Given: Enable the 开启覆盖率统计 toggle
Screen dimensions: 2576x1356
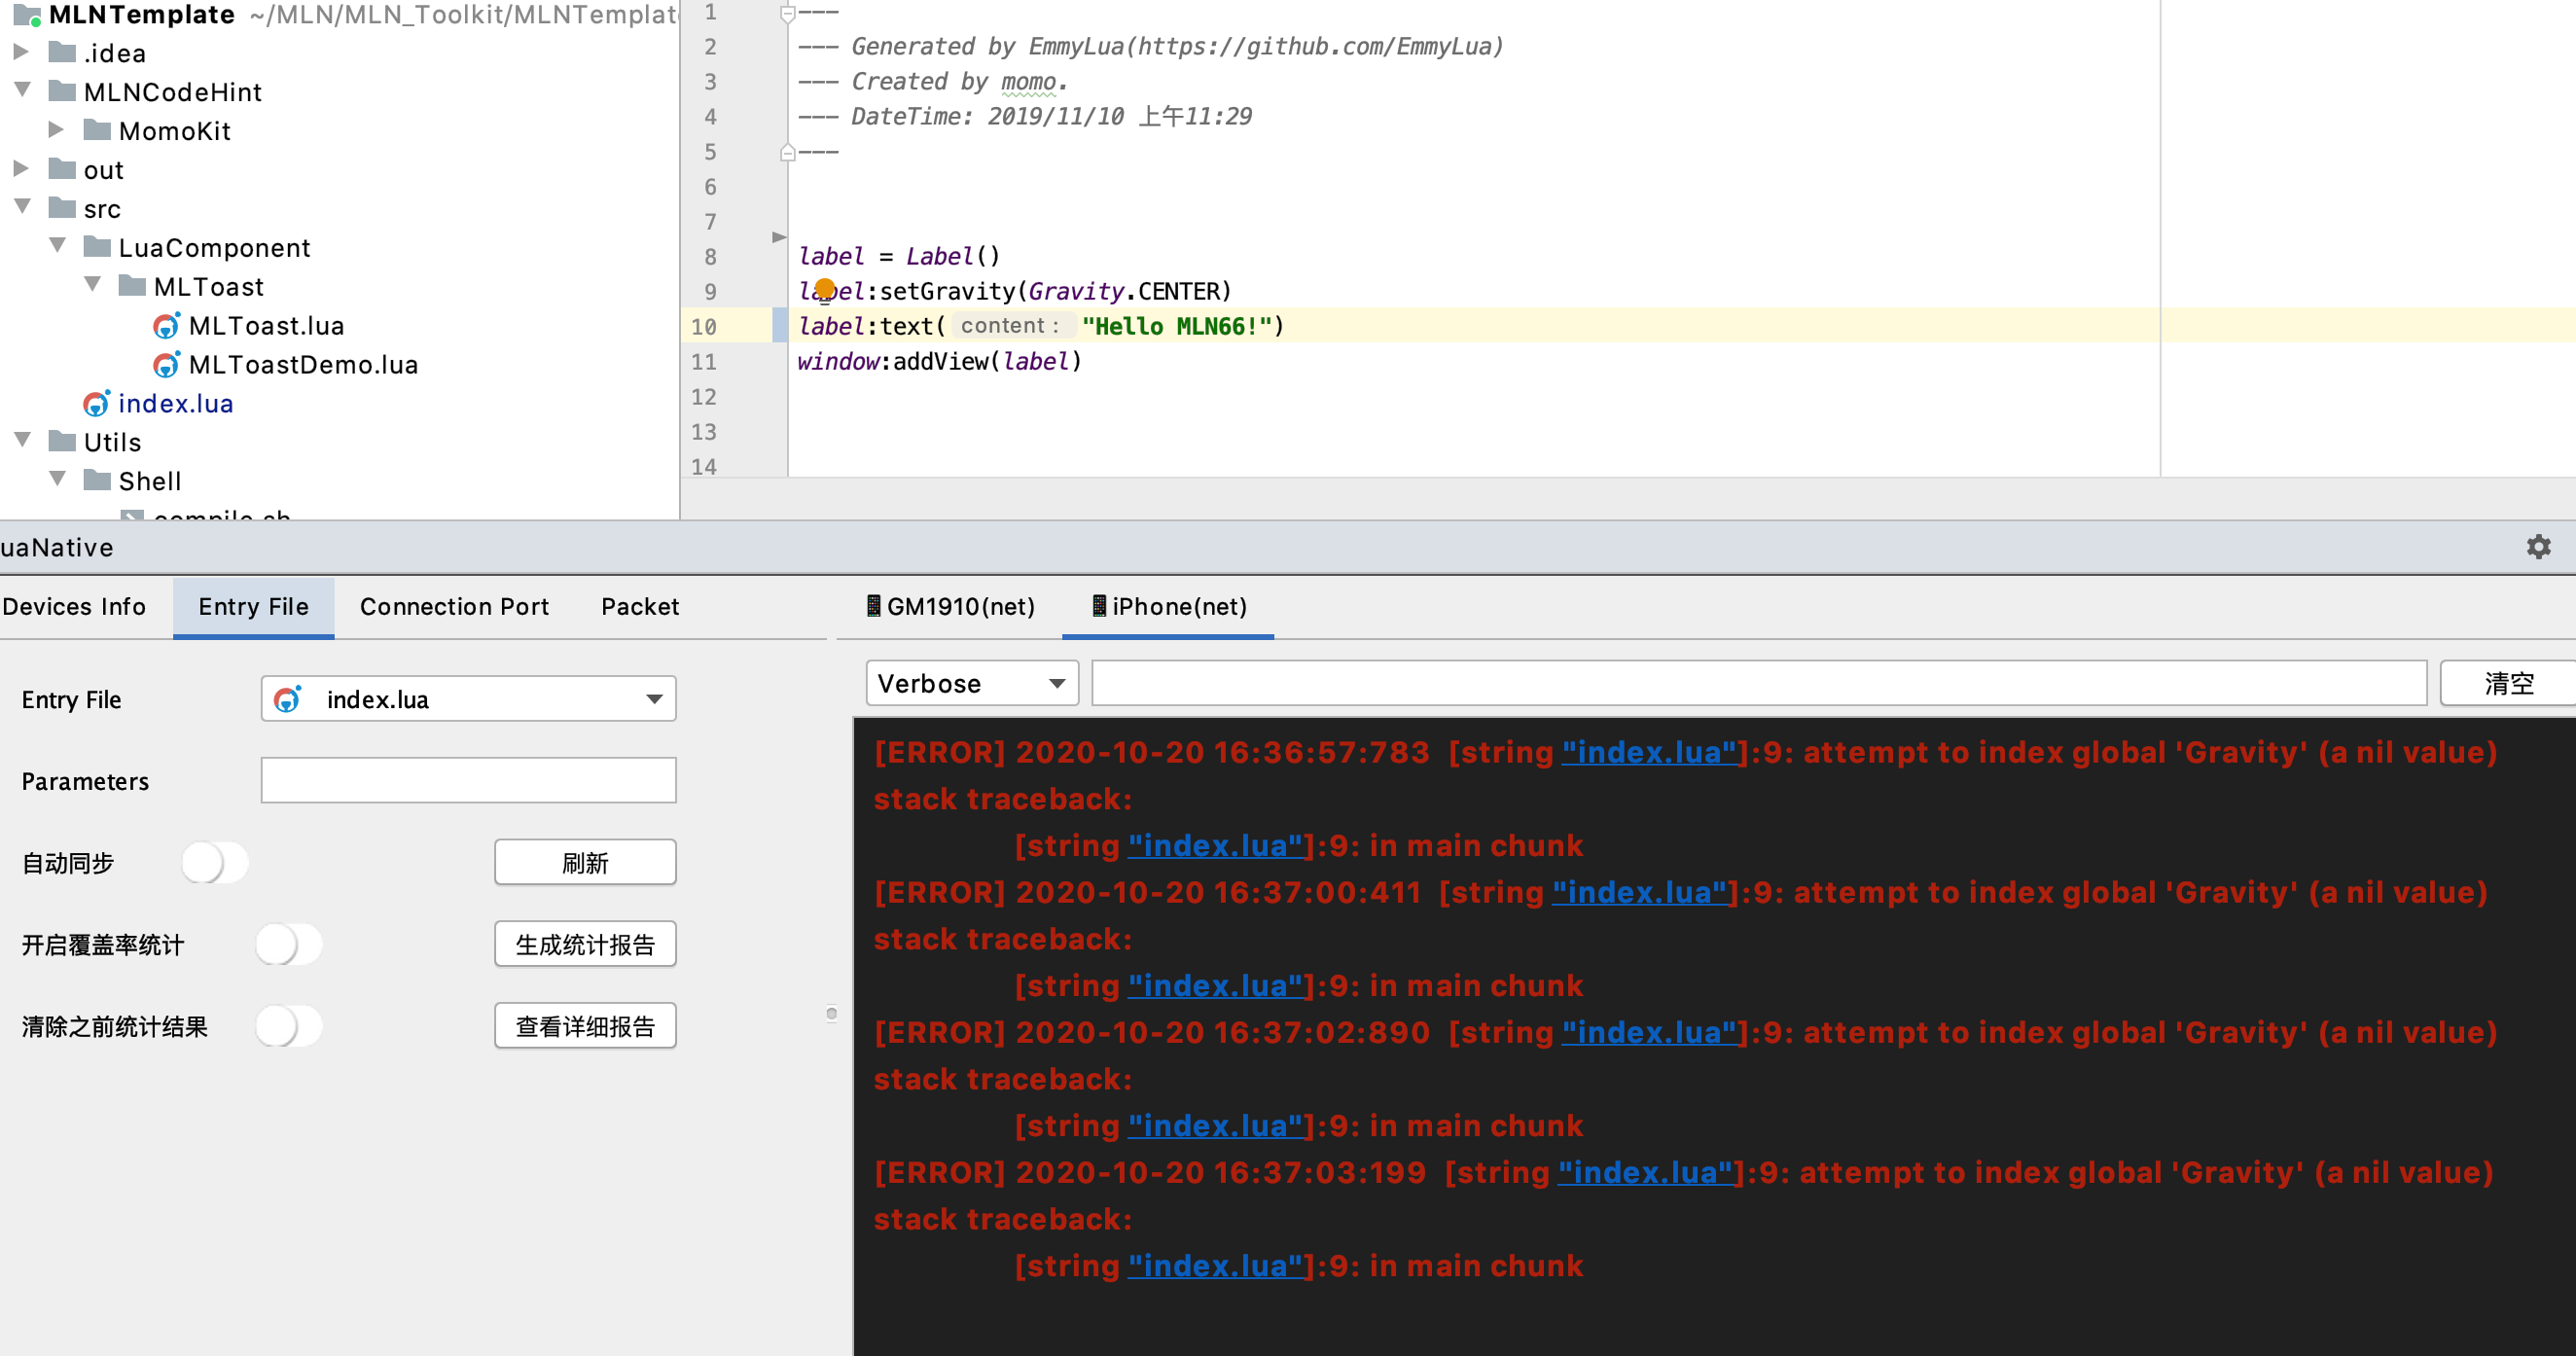Looking at the screenshot, I should point(288,943).
